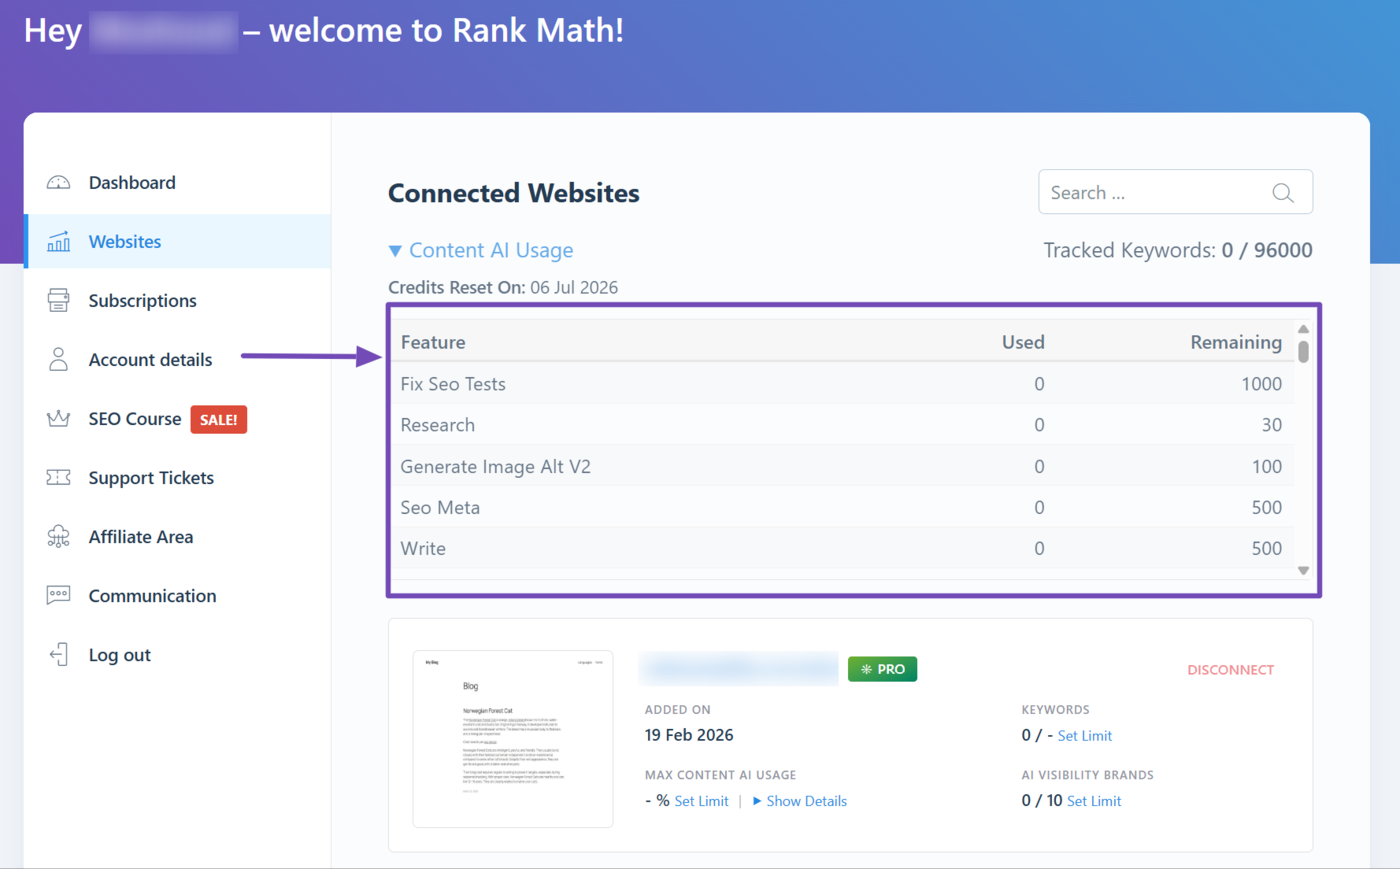This screenshot has width=1400, height=869.
Task: Click the usage table scrollbar thumb
Action: click(x=1303, y=351)
